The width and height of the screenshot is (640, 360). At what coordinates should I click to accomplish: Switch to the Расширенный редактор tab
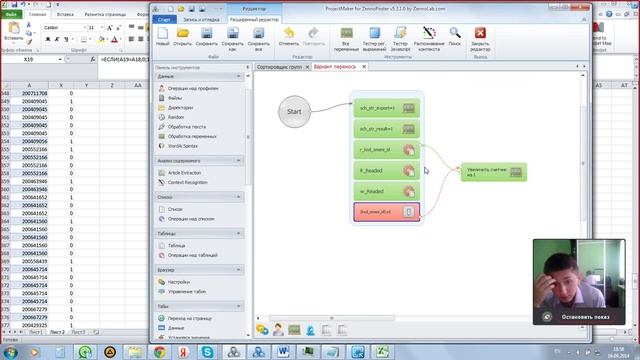click(254, 19)
